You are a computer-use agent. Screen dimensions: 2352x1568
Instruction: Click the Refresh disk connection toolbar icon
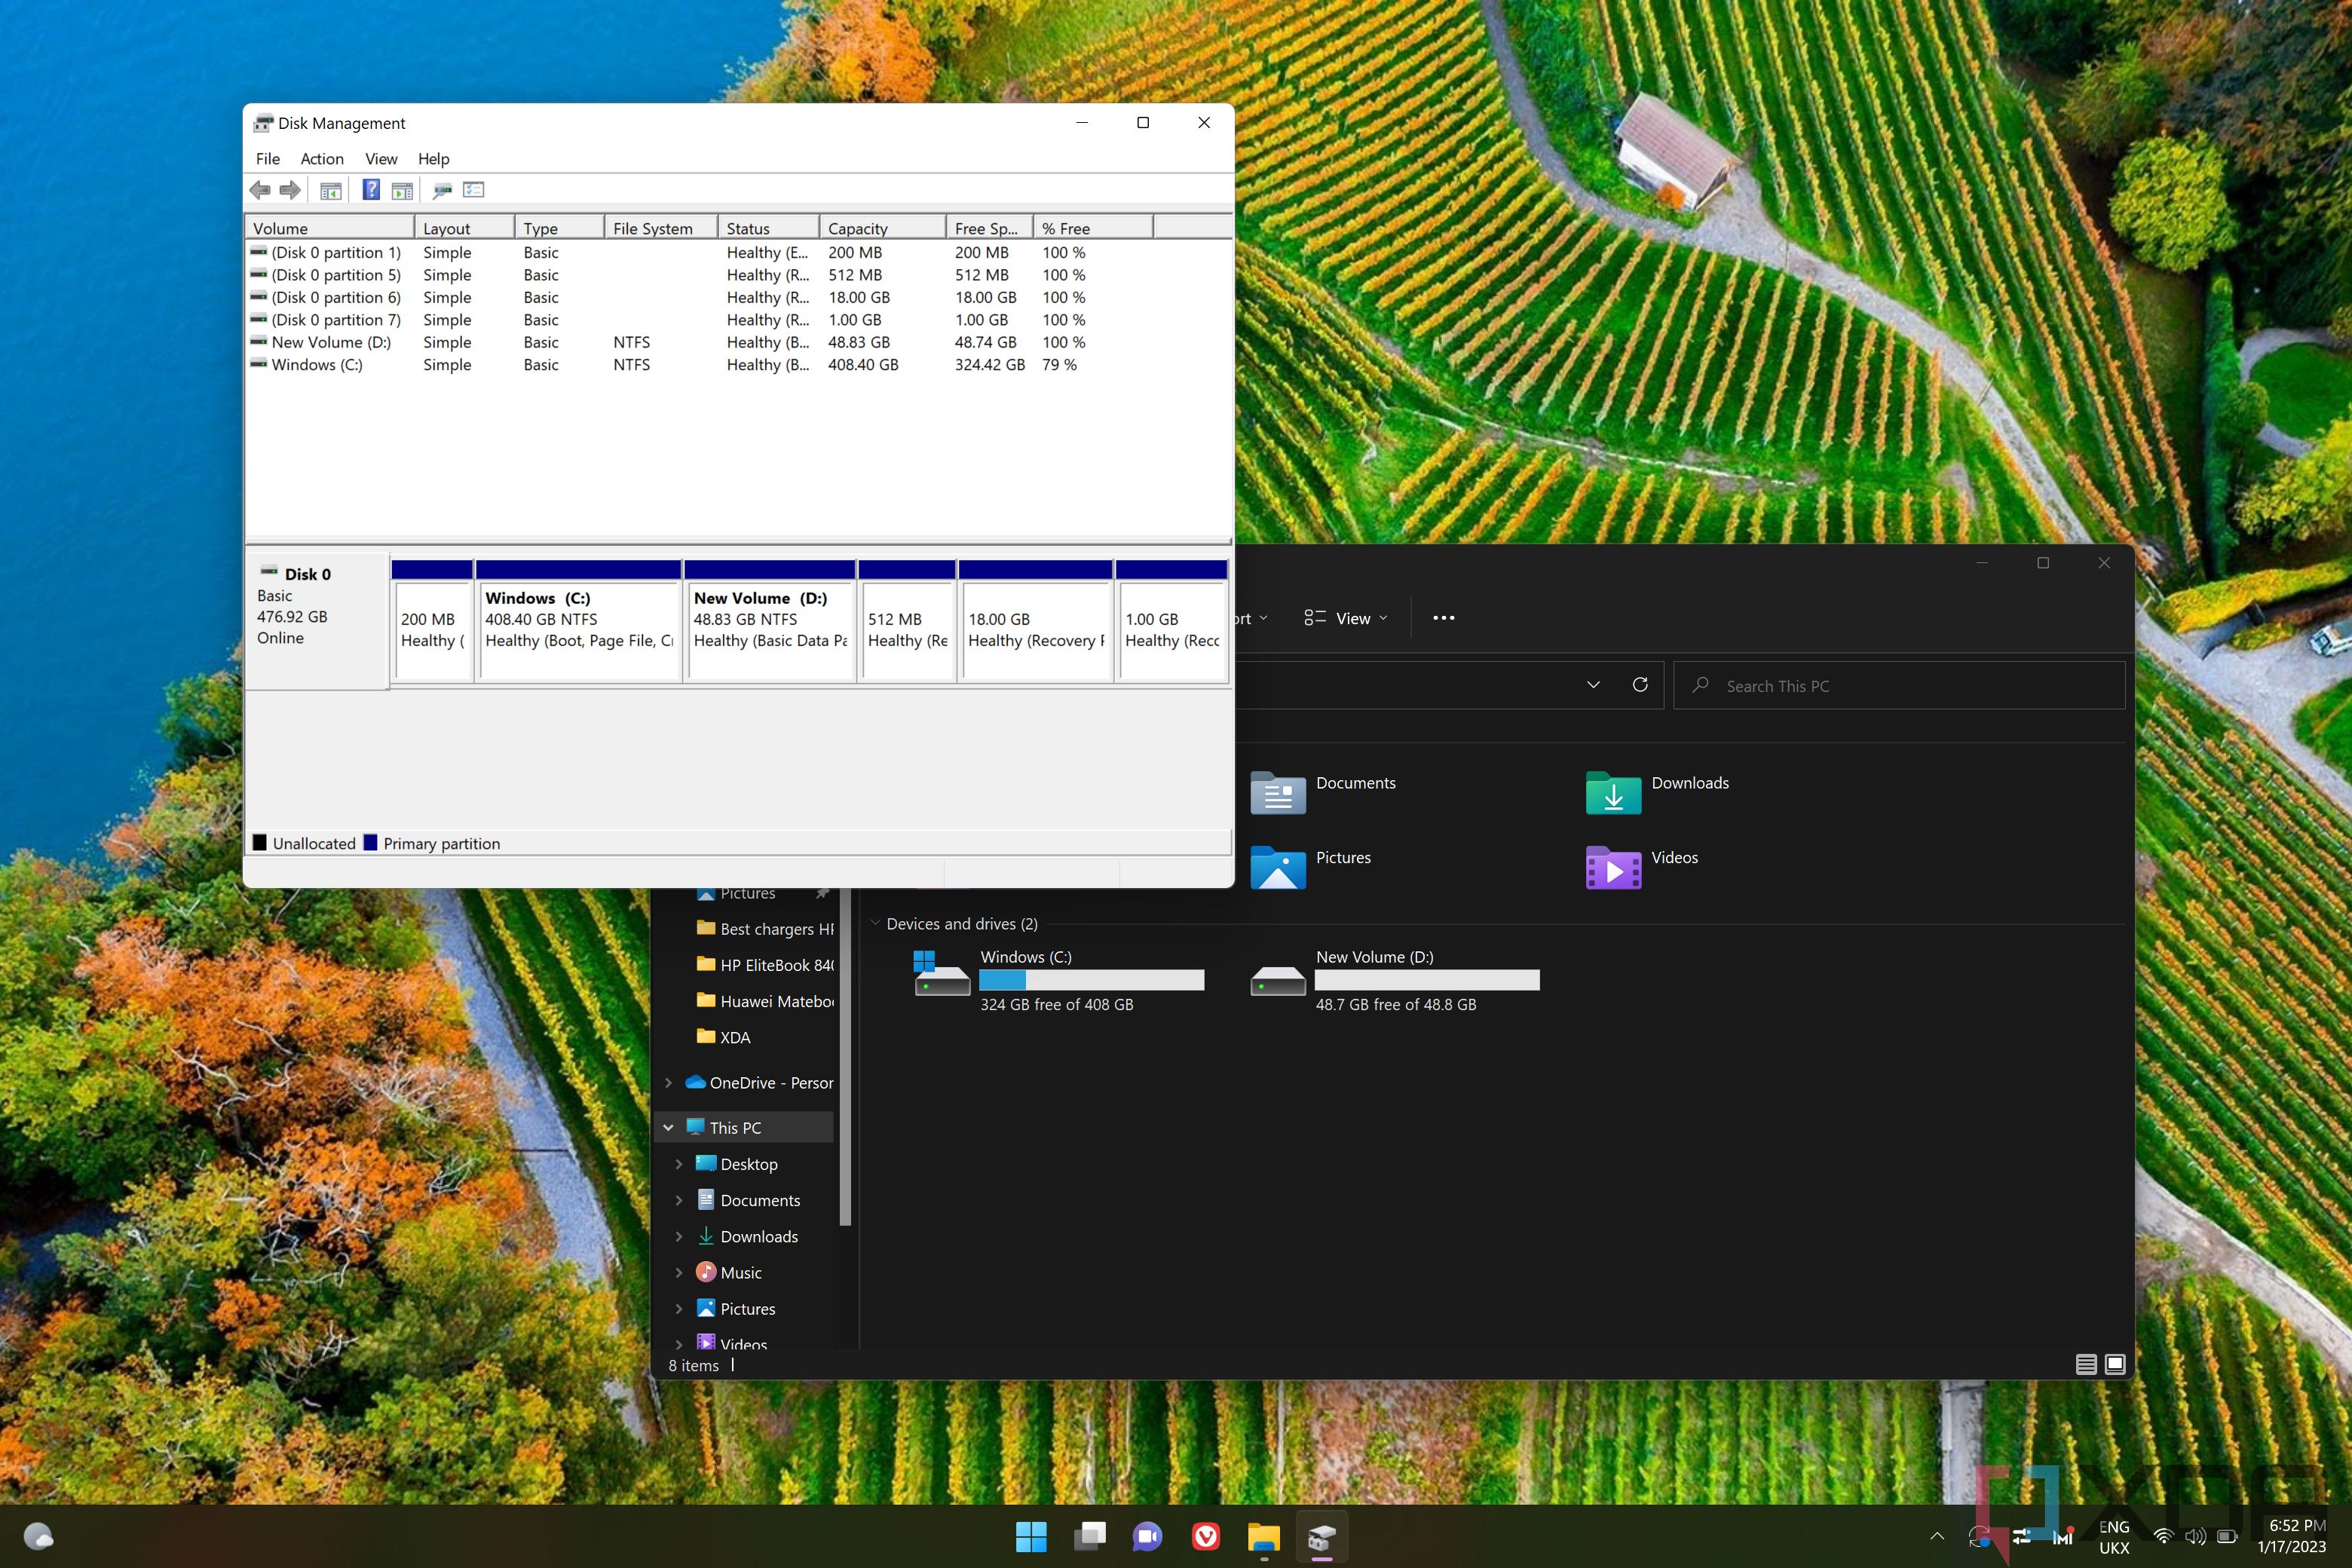pos(442,190)
